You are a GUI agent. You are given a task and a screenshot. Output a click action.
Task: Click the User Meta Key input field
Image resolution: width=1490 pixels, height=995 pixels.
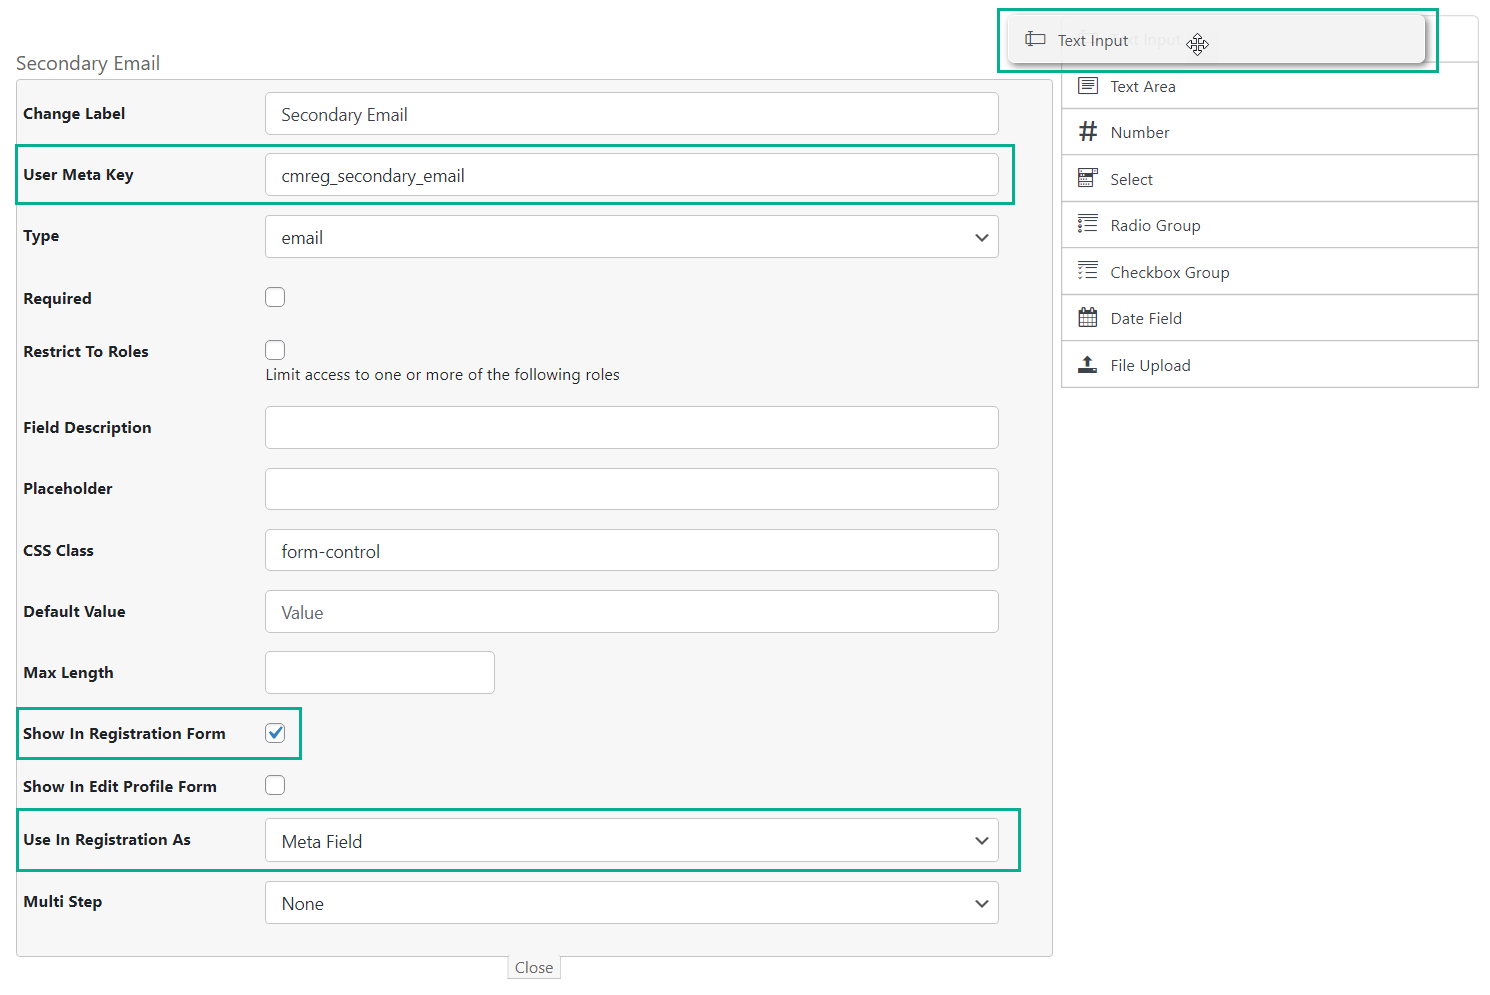tap(632, 175)
